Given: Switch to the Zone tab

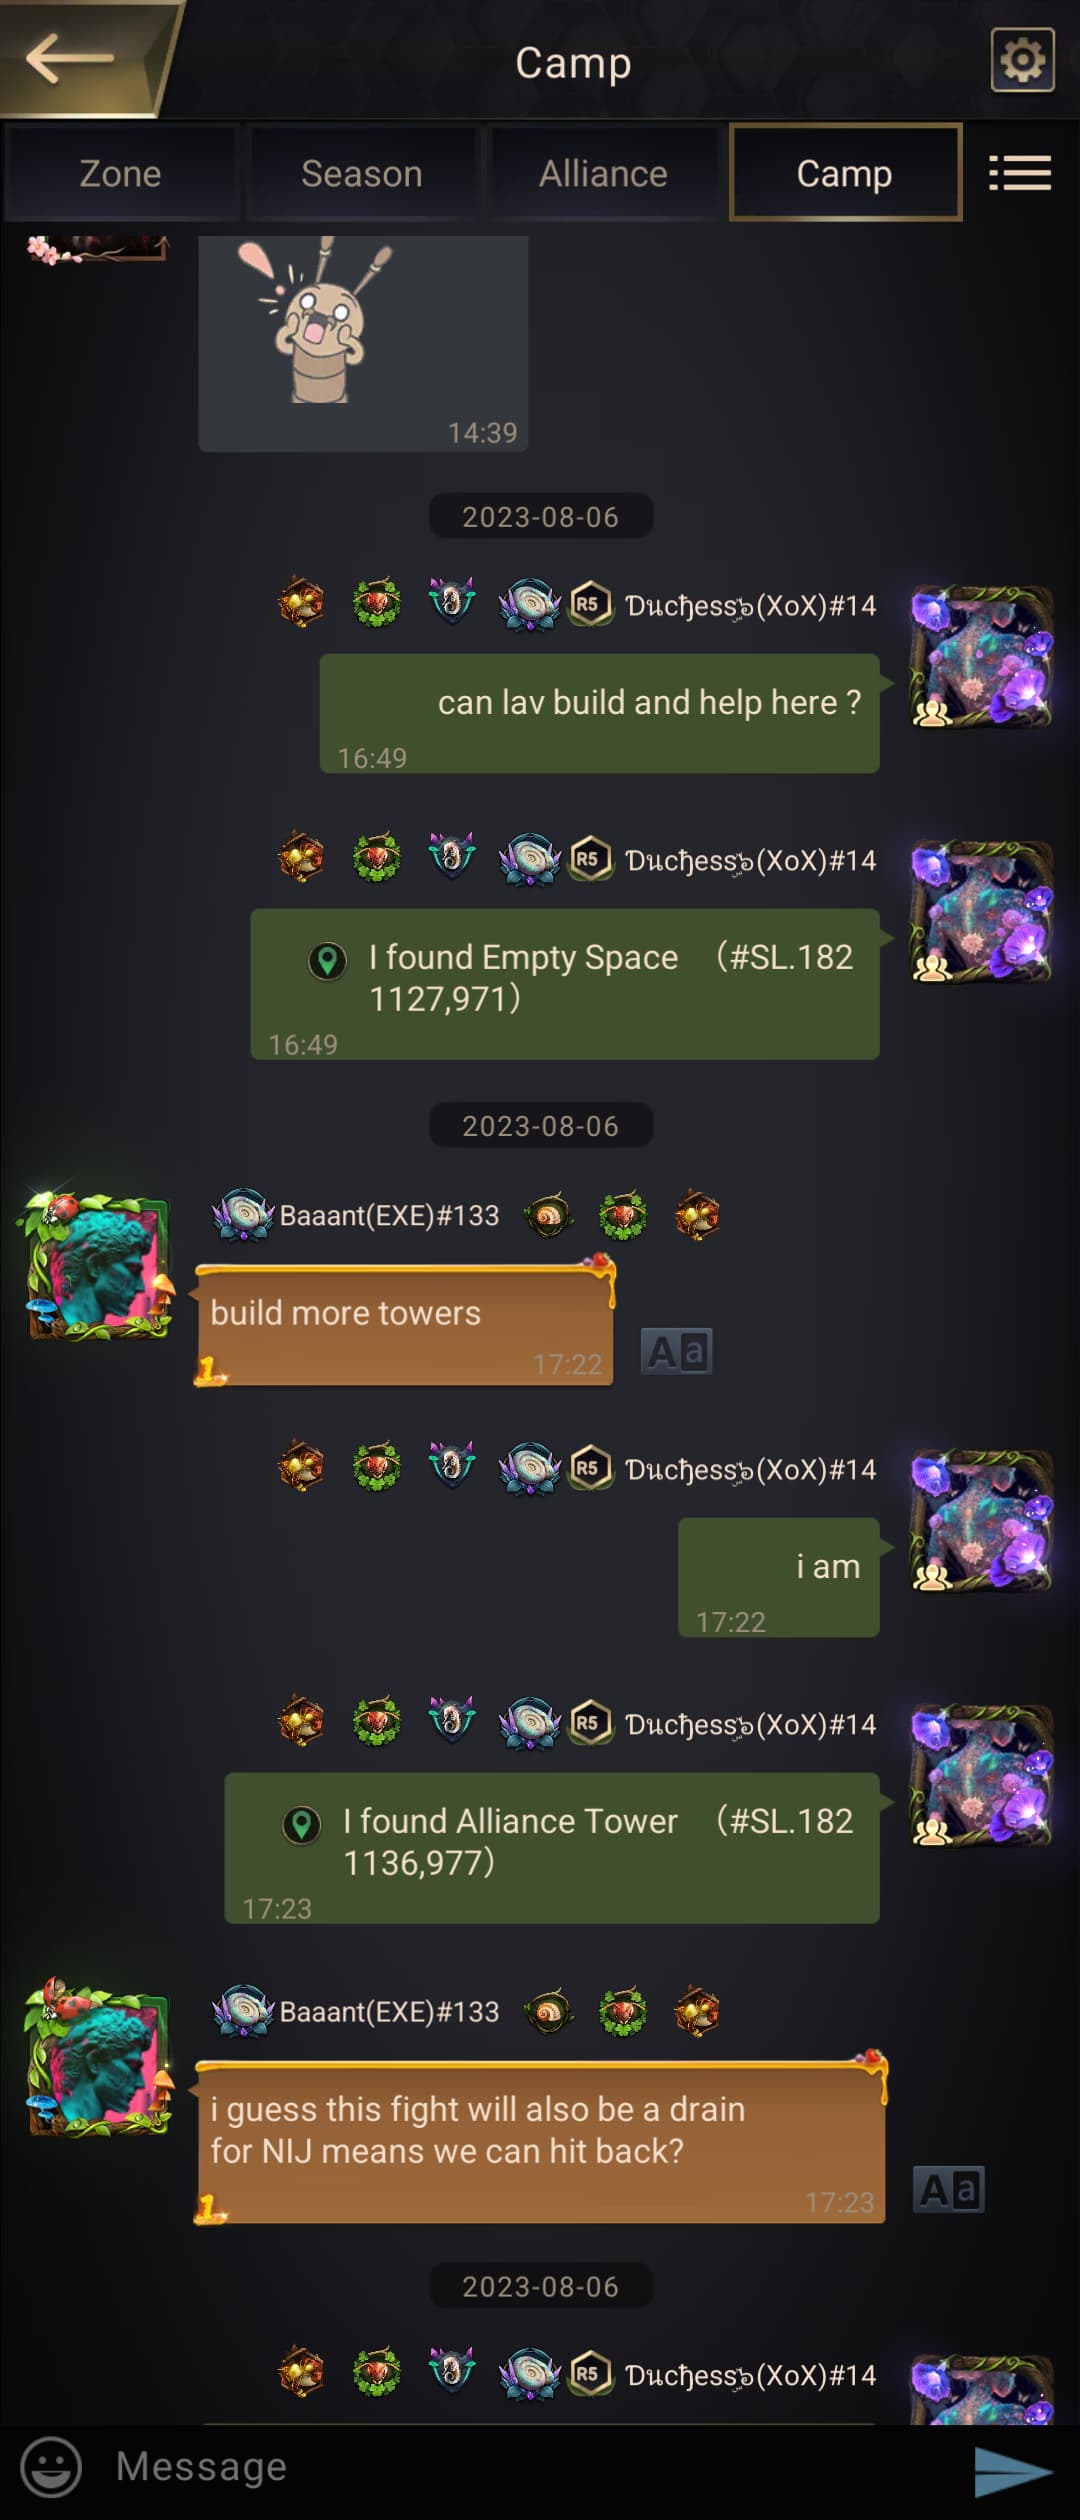Looking at the screenshot, I should [121, 173].
